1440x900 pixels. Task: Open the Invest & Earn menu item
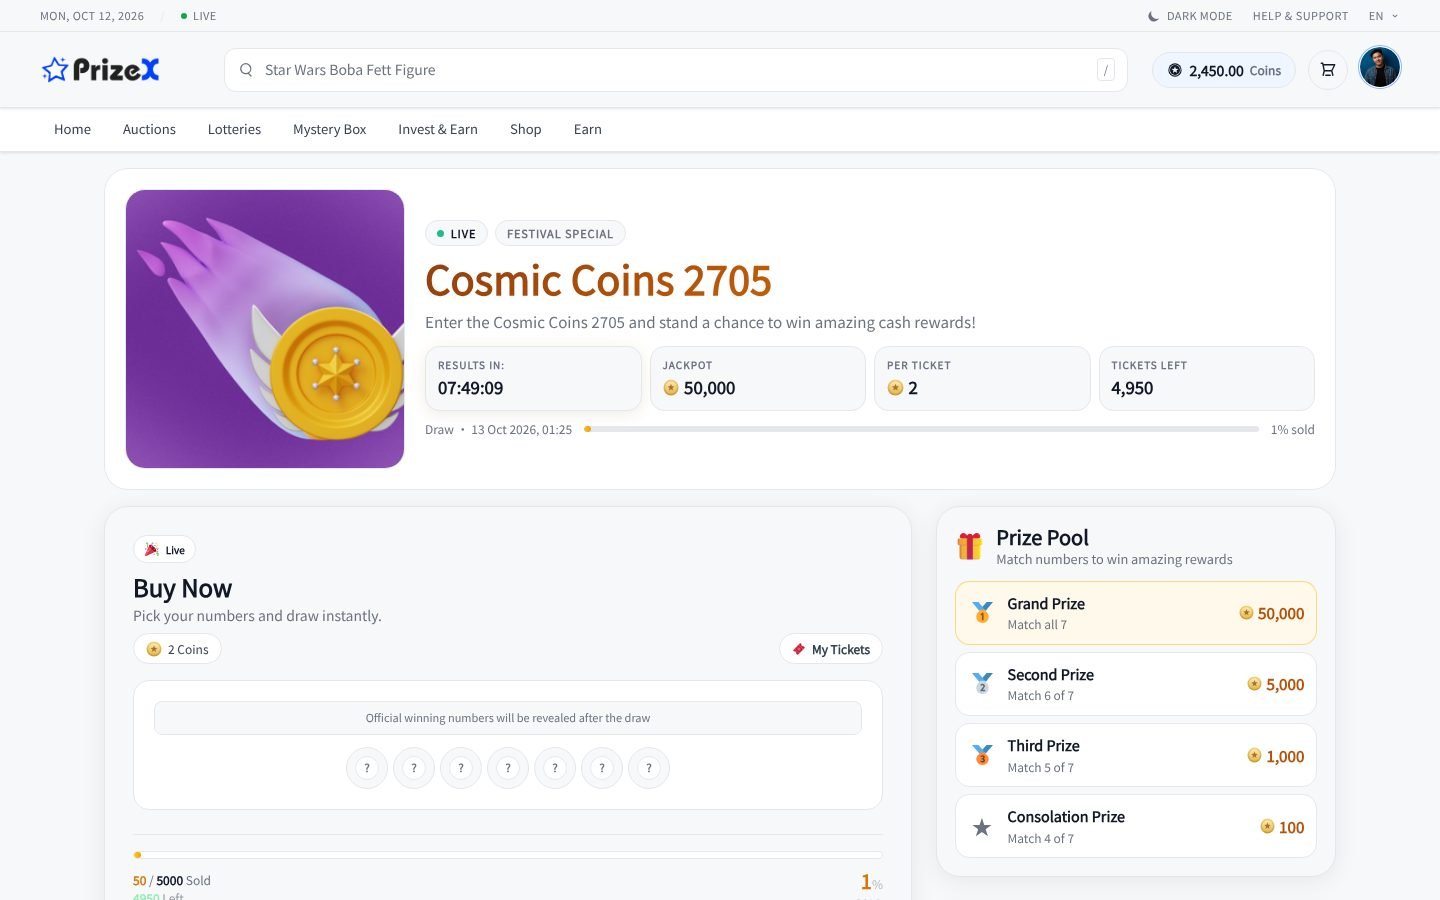(438, 129)
